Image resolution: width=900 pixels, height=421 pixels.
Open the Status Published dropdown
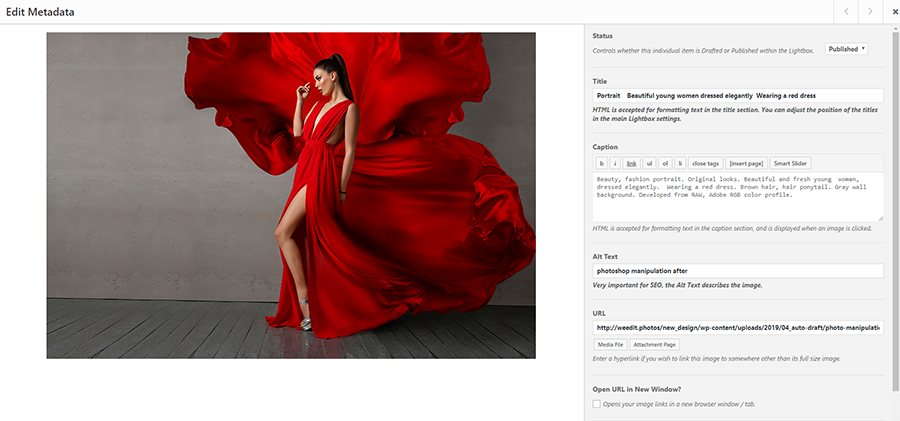847,49
